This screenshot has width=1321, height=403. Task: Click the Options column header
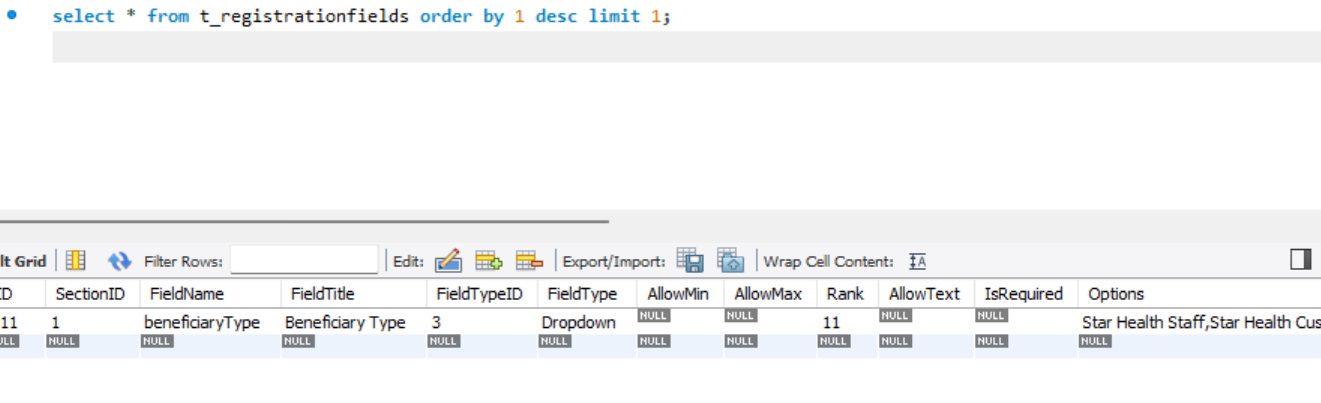point(1116,294)
